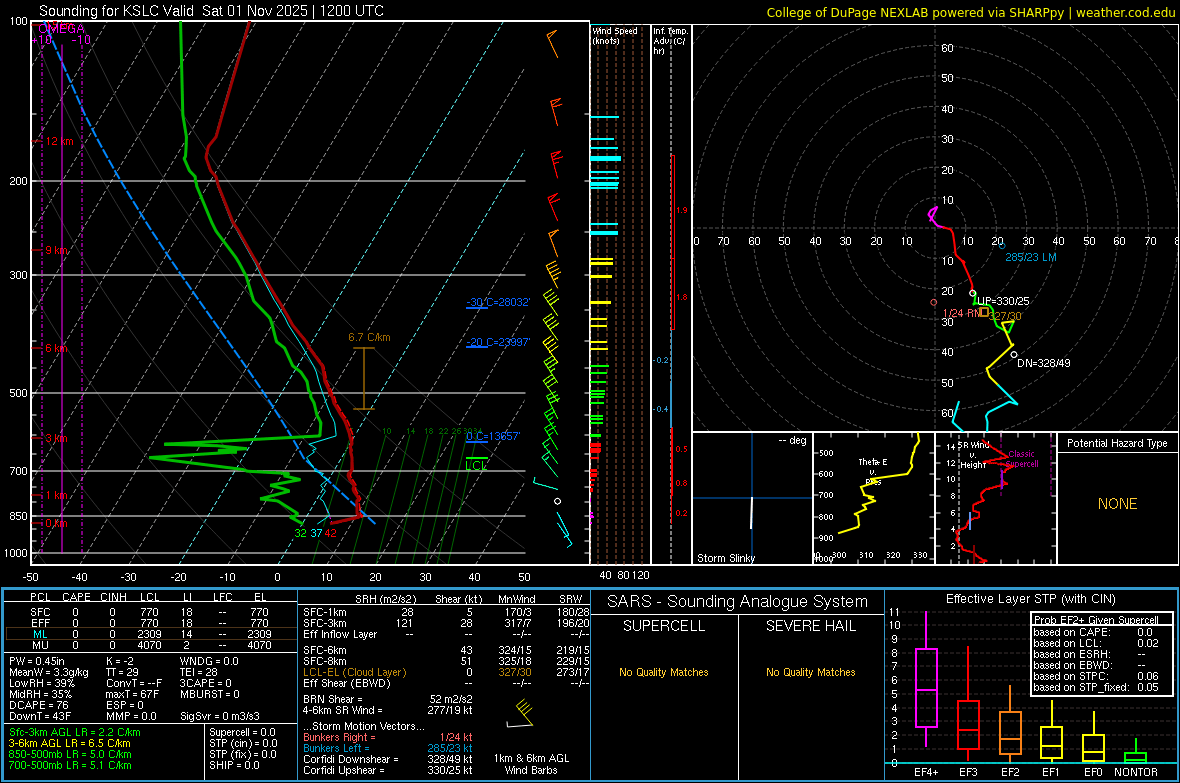Click the DN=328/49 hodograph label
Screen dimensions: 1180x783
1044,363
